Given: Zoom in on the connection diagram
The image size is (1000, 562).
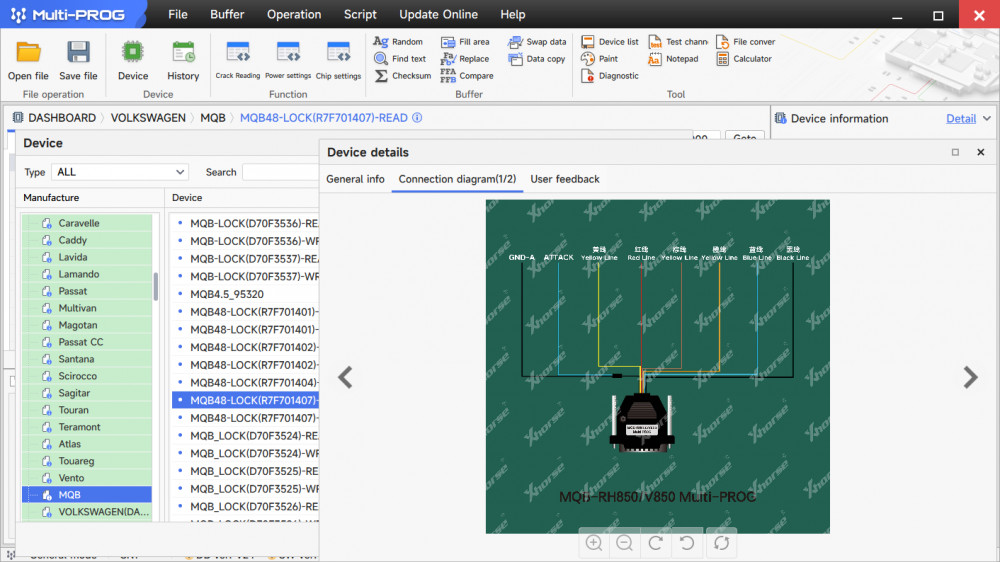Looking at the screenshot, I should 594,543.
